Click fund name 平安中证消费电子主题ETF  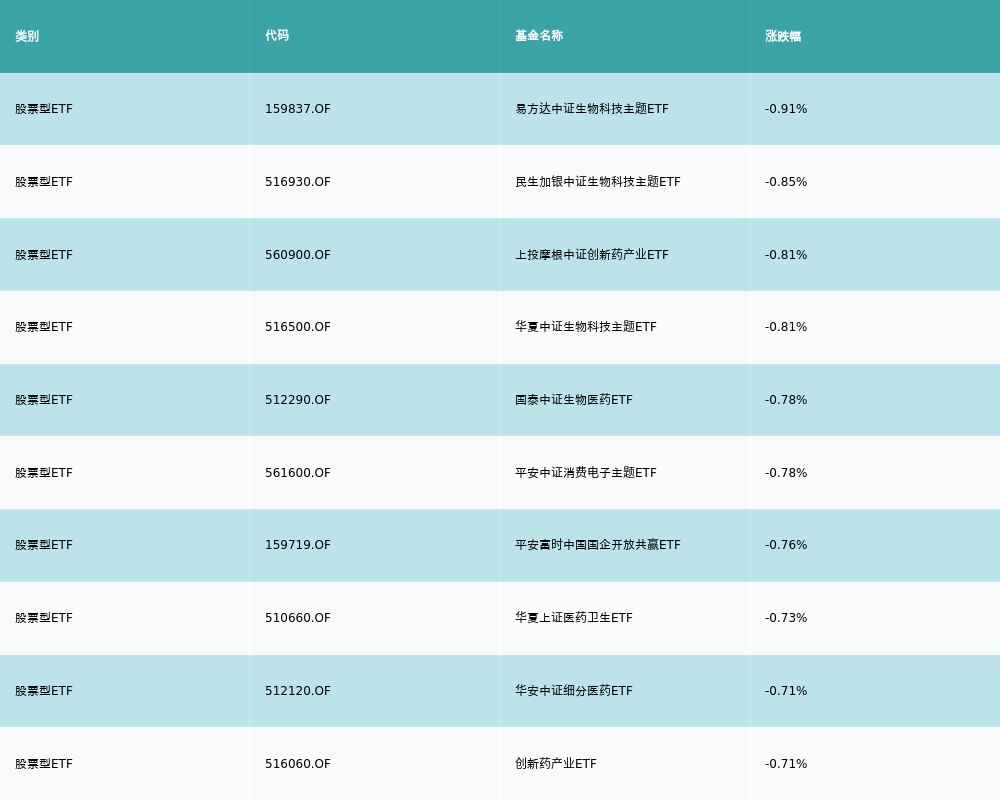tap(585, 473)
